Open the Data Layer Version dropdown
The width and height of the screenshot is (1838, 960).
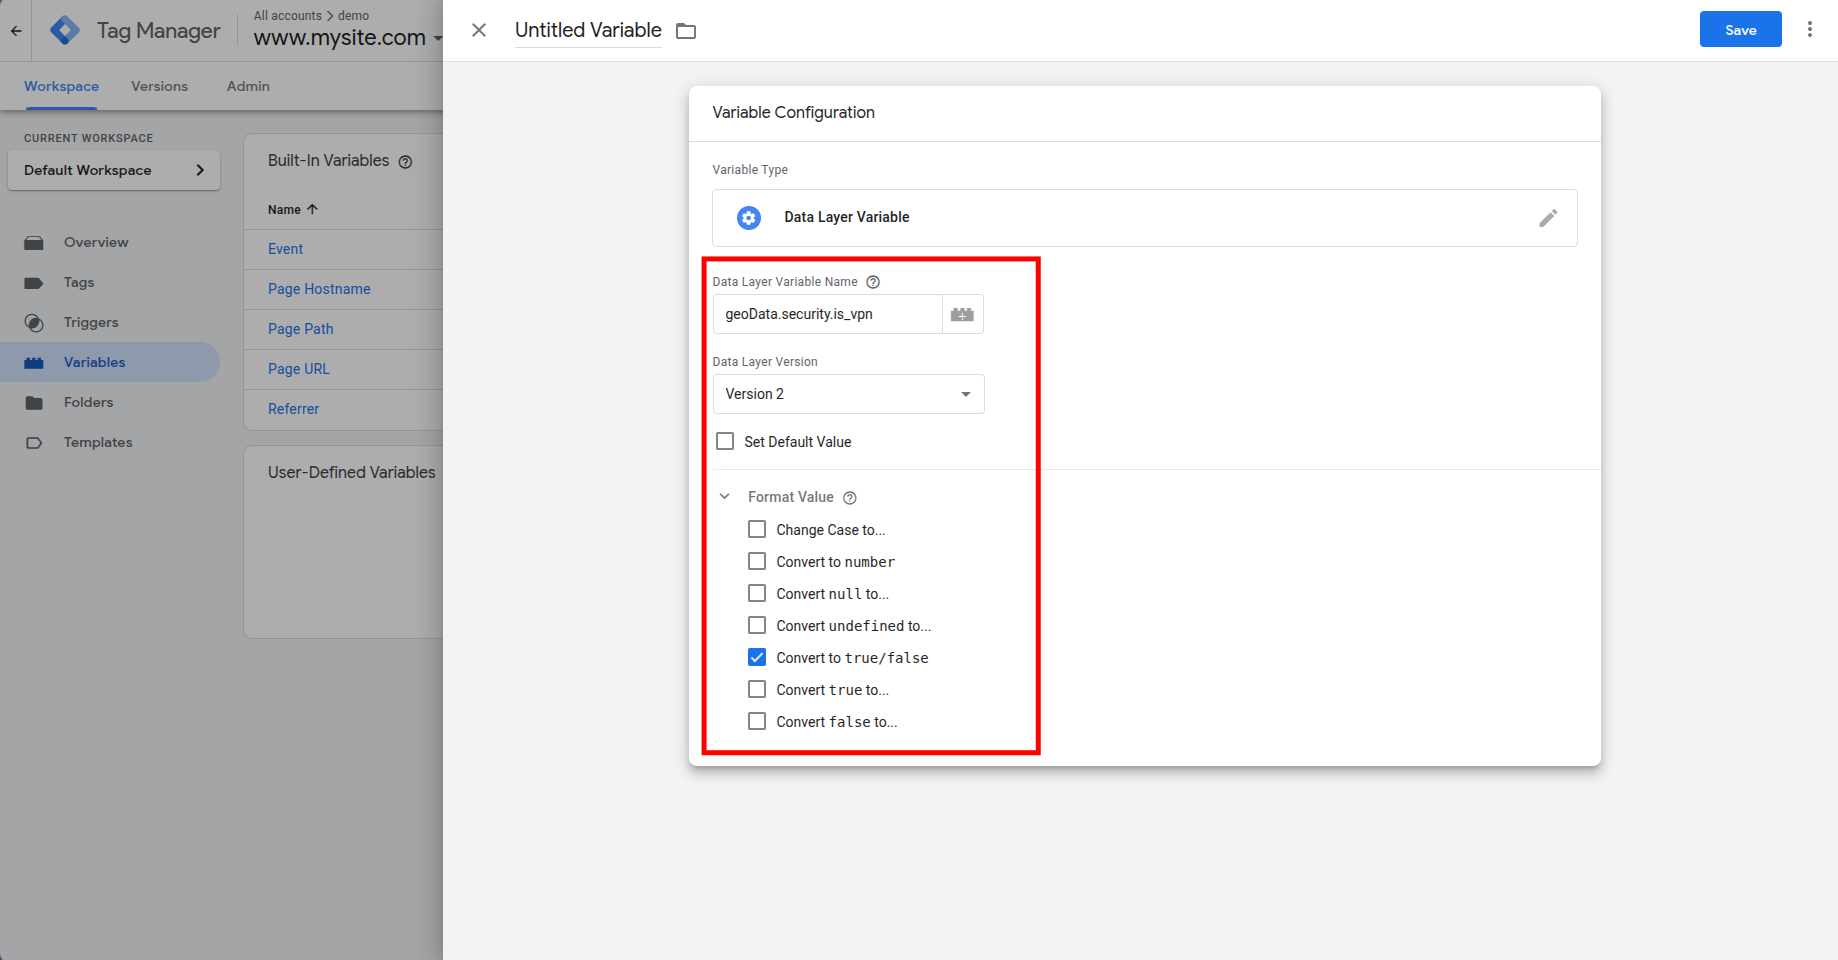point(848,394)
